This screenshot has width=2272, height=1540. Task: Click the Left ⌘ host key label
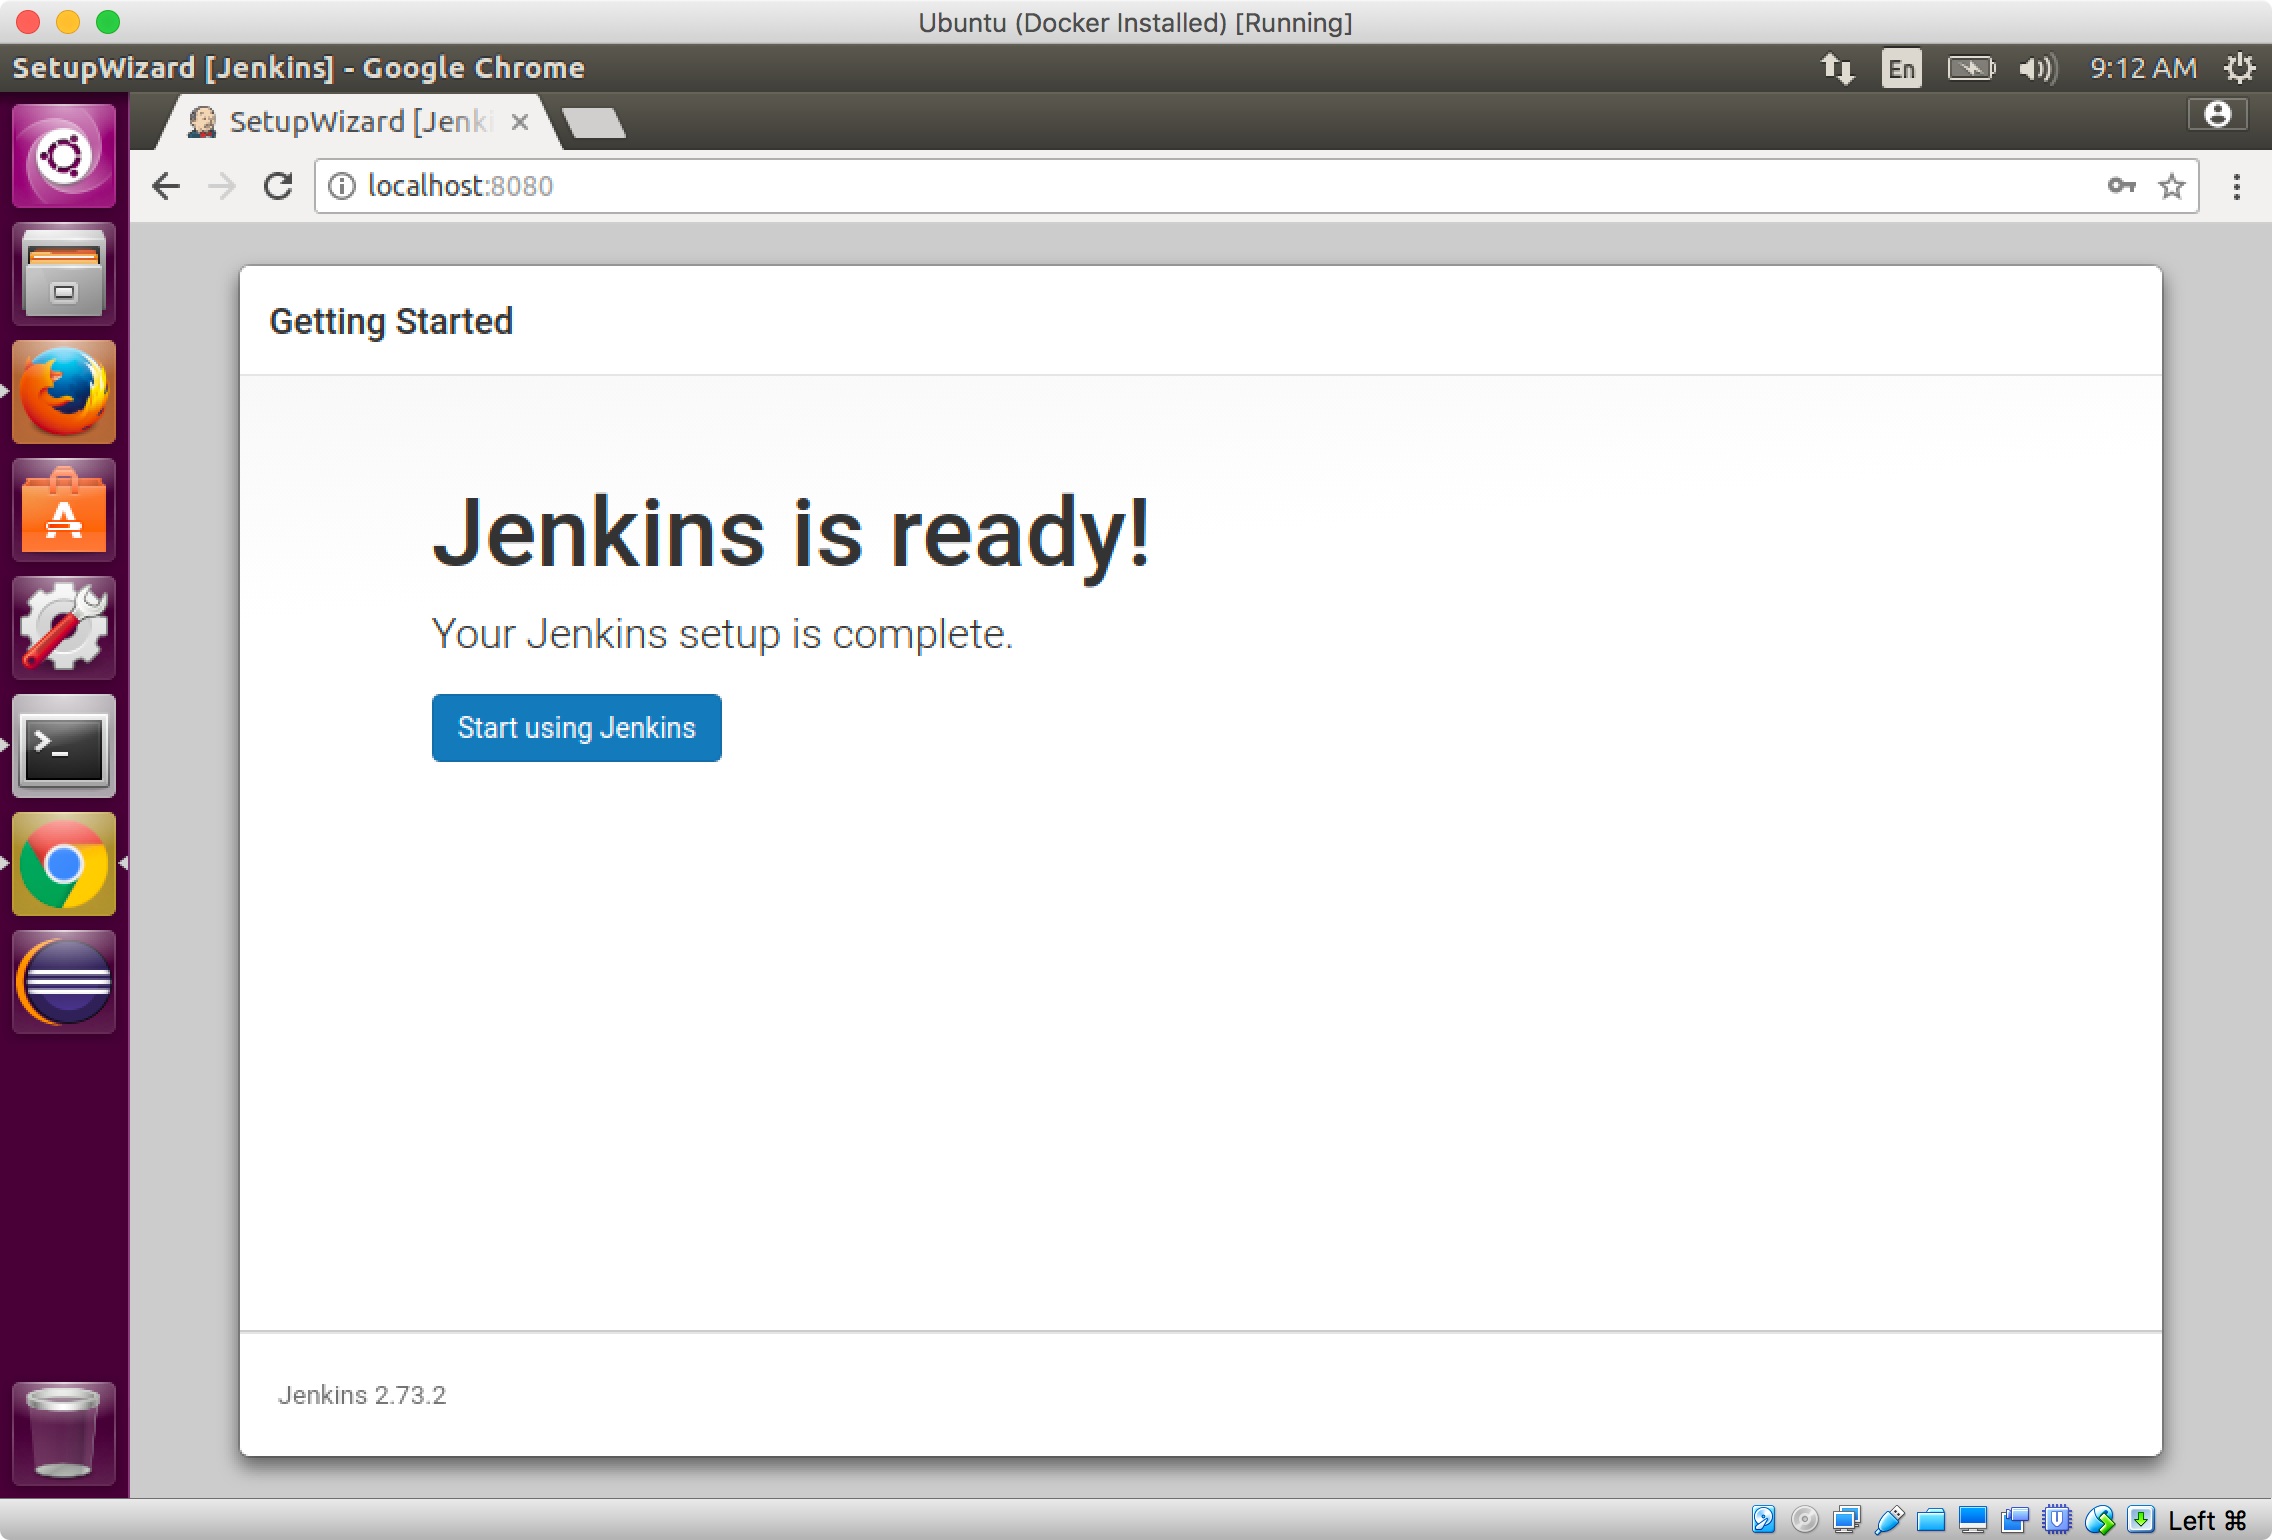pyautogui.click(x=2208, y=1520)
